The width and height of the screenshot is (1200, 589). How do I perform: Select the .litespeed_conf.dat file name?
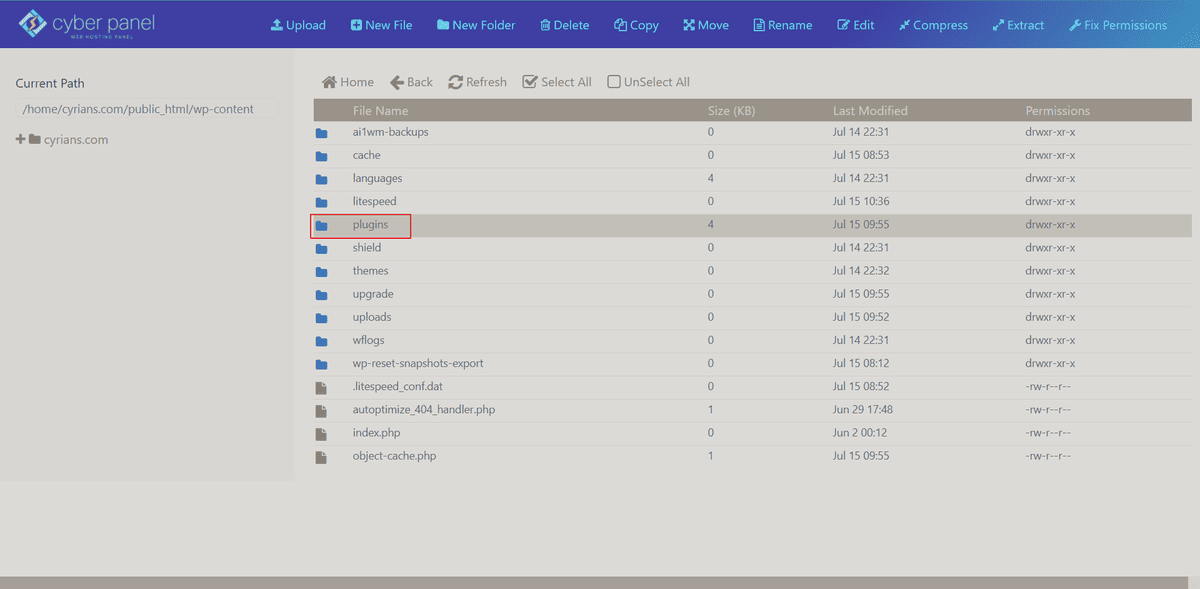[396, 386]
